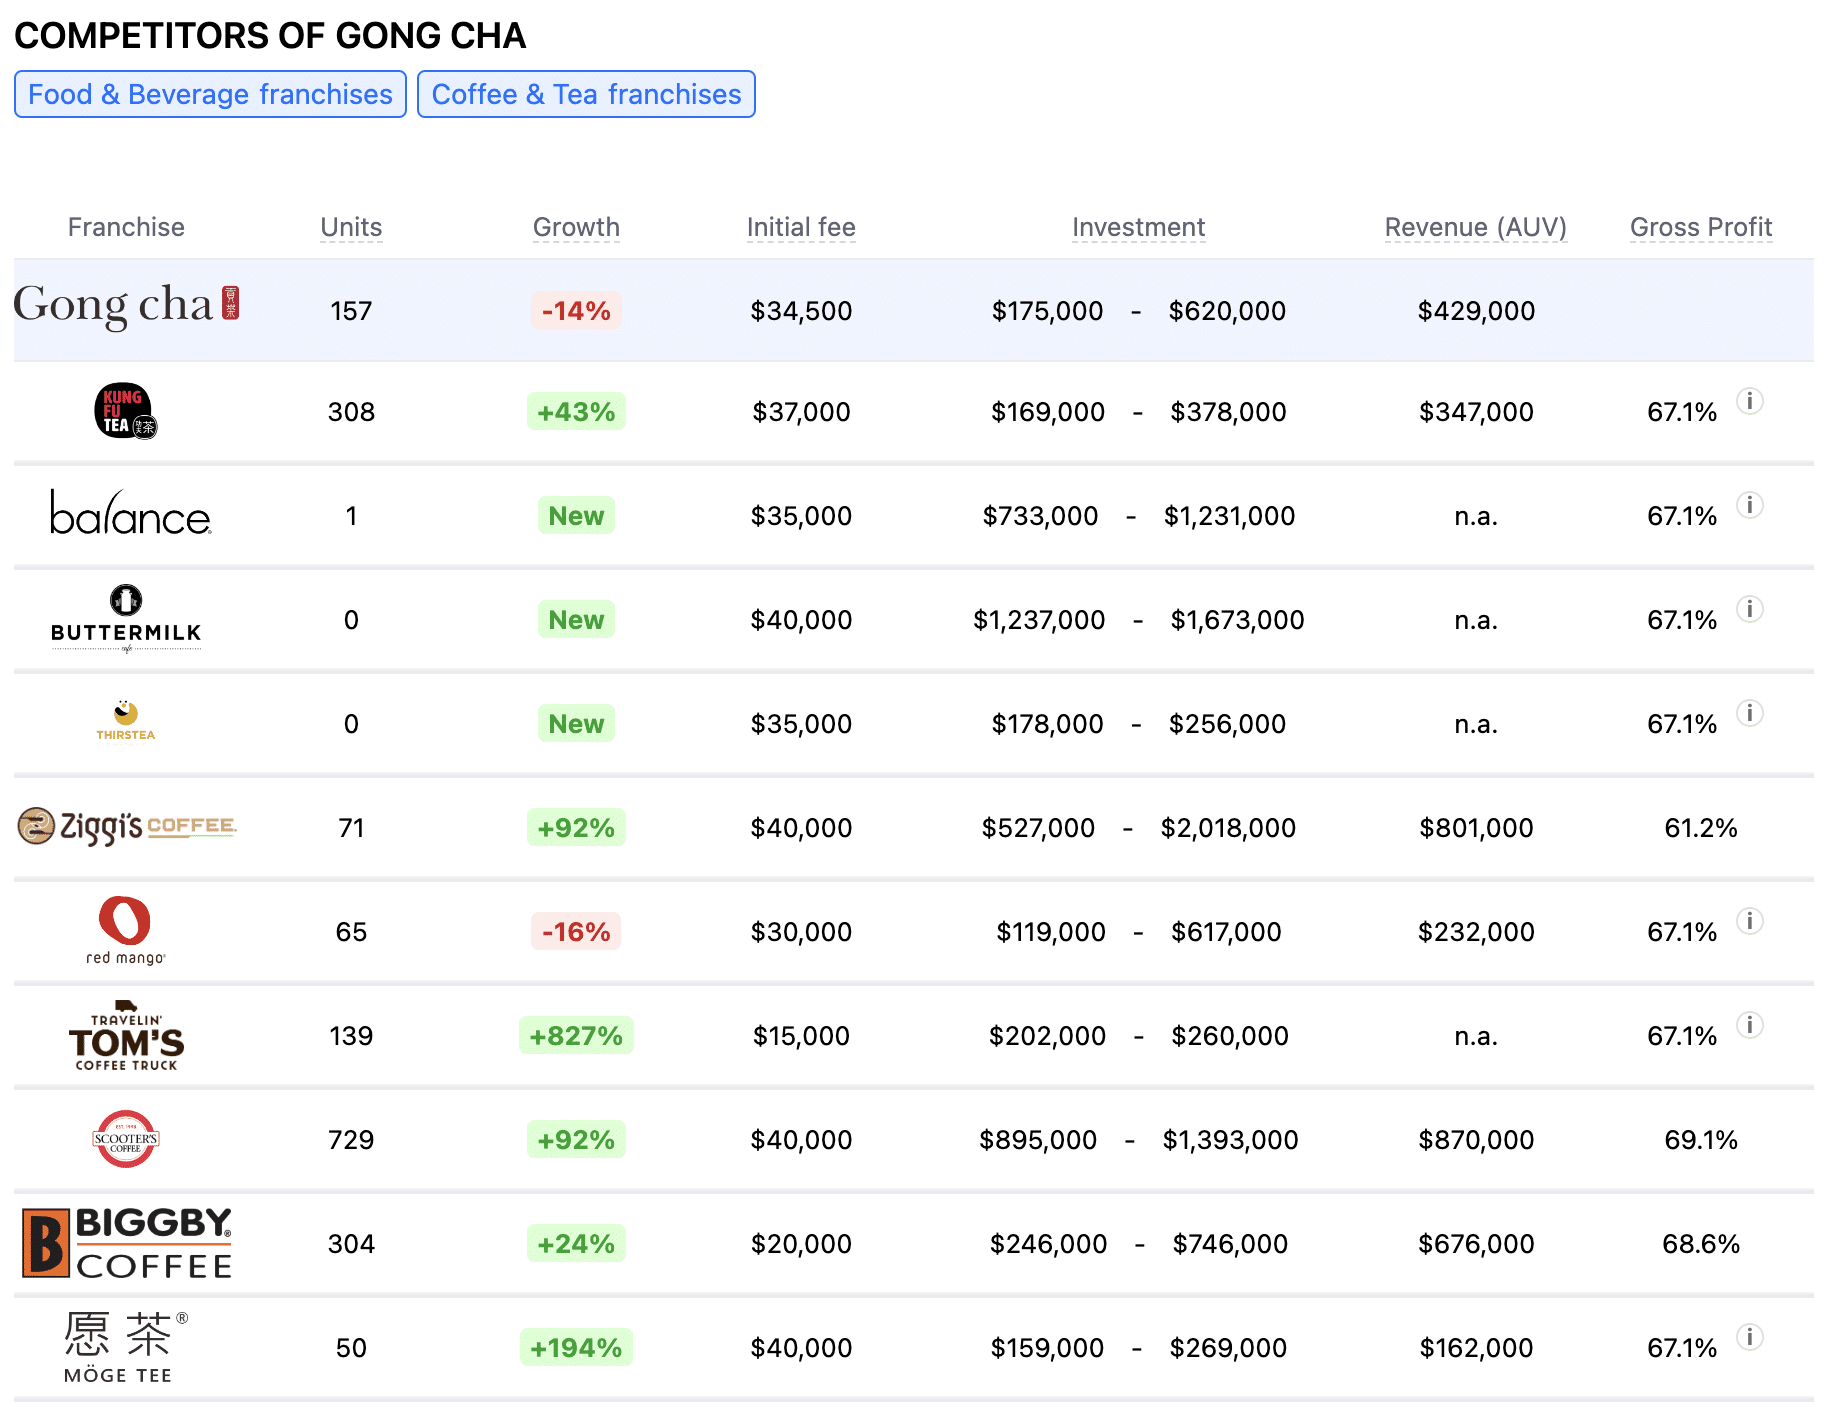Click the $1,237,000 investment minimum
The height and width of the screenshot is (1428, 1828).
(x=1039, y=620)
